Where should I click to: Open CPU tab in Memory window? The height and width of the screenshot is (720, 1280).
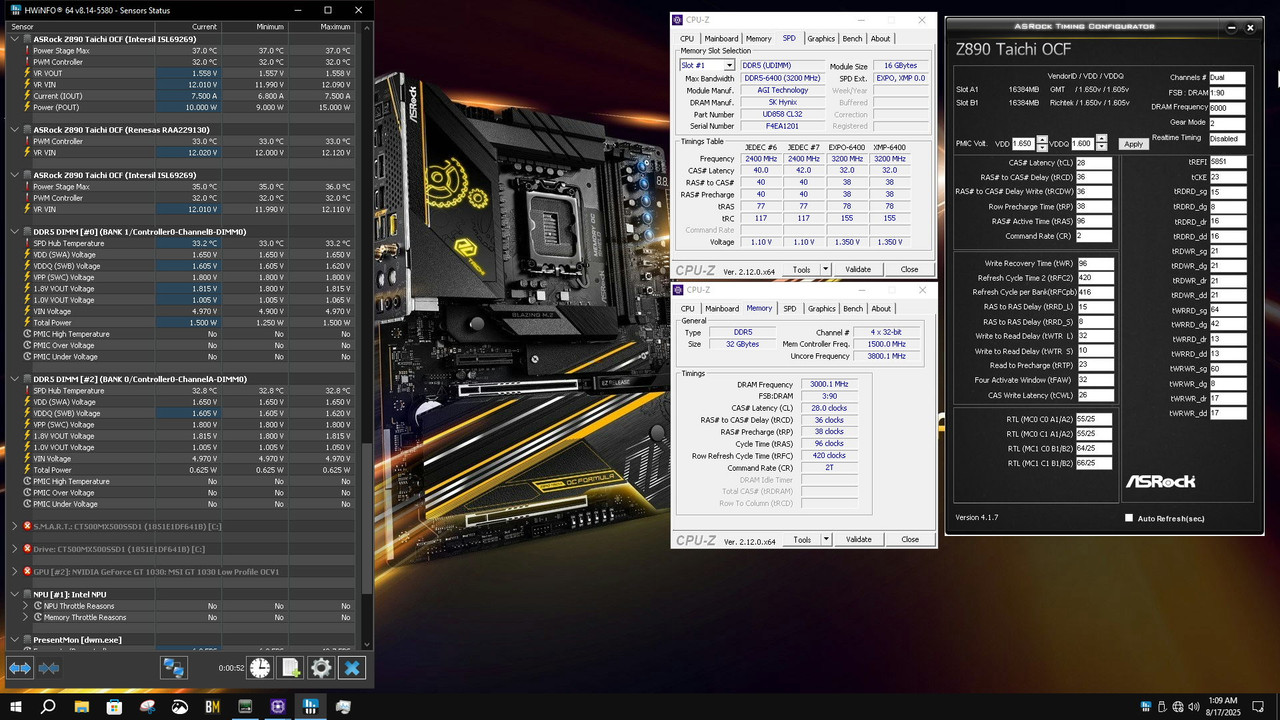tap(688, 309)
